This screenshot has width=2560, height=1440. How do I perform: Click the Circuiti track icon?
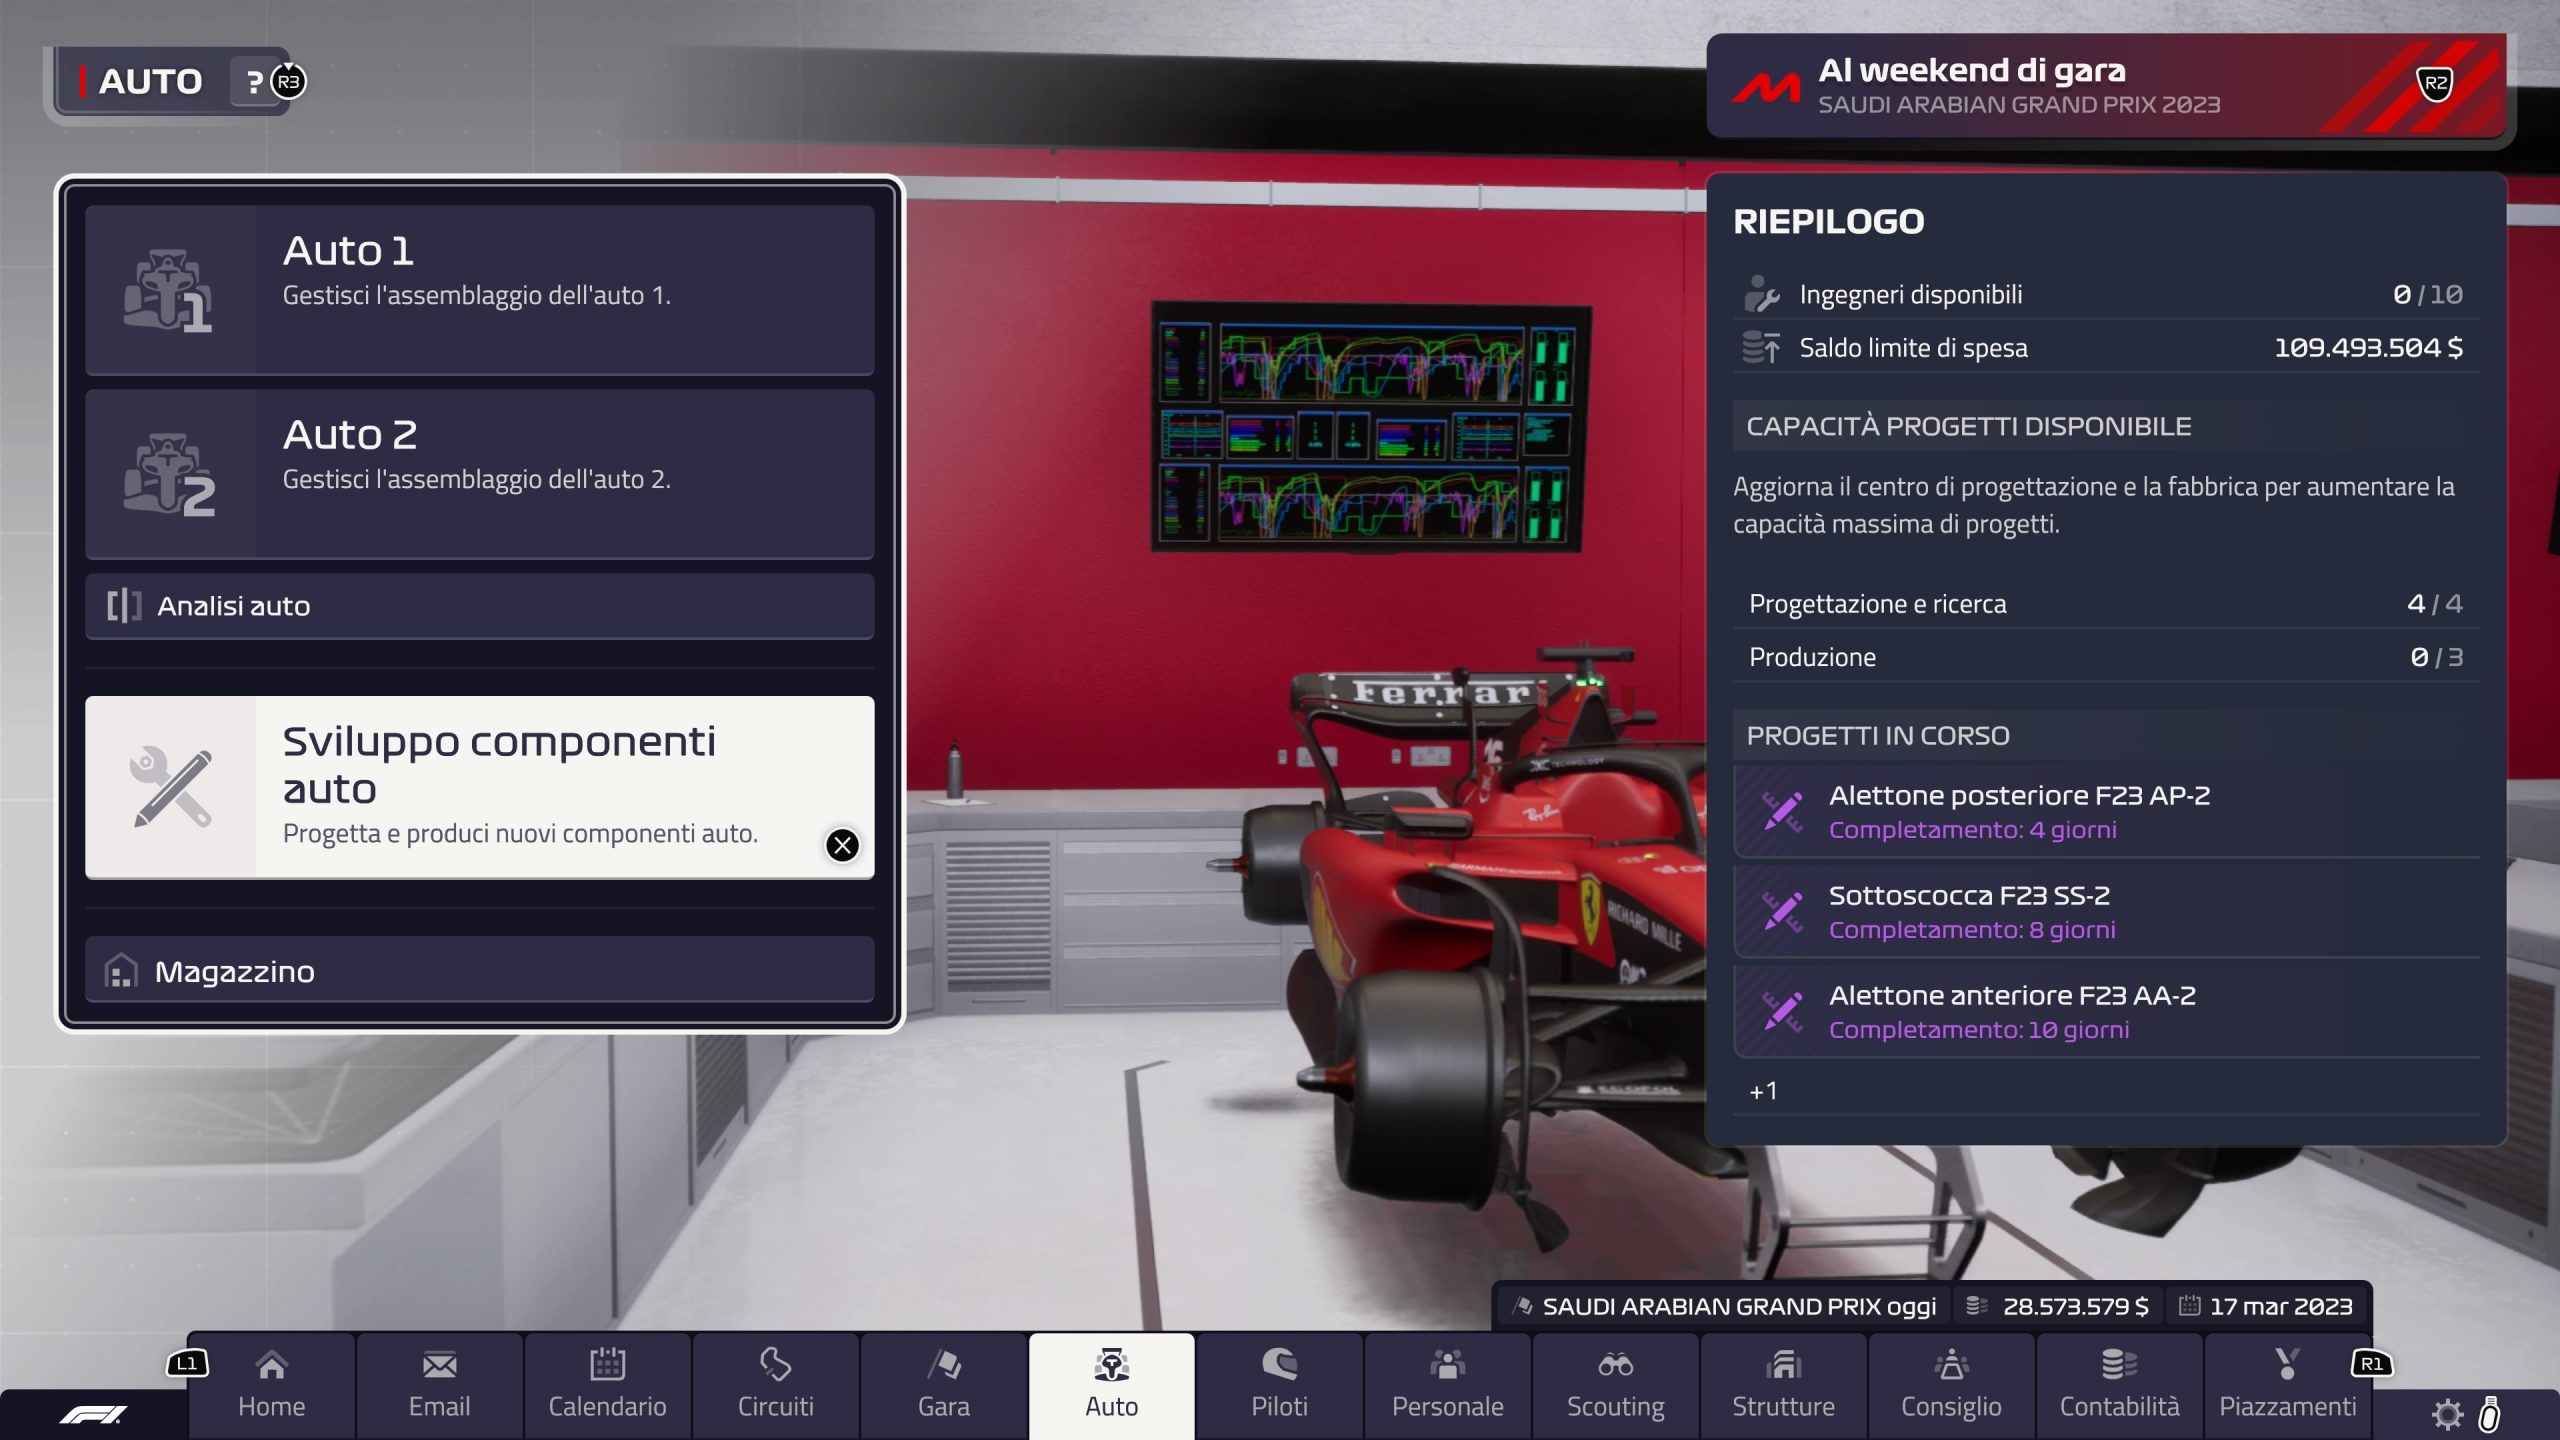[x=775, y=1365]
